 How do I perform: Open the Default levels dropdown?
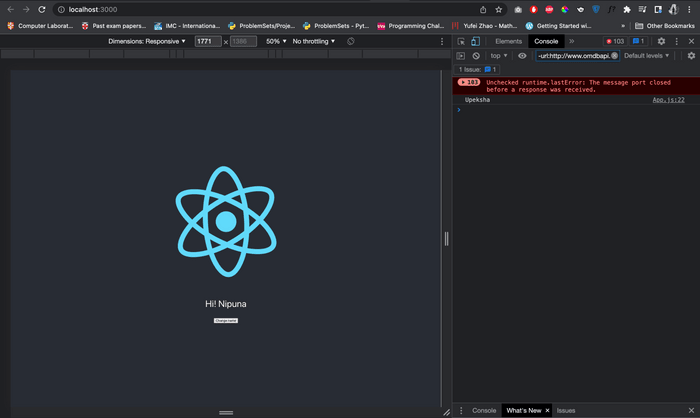[646, 56]
